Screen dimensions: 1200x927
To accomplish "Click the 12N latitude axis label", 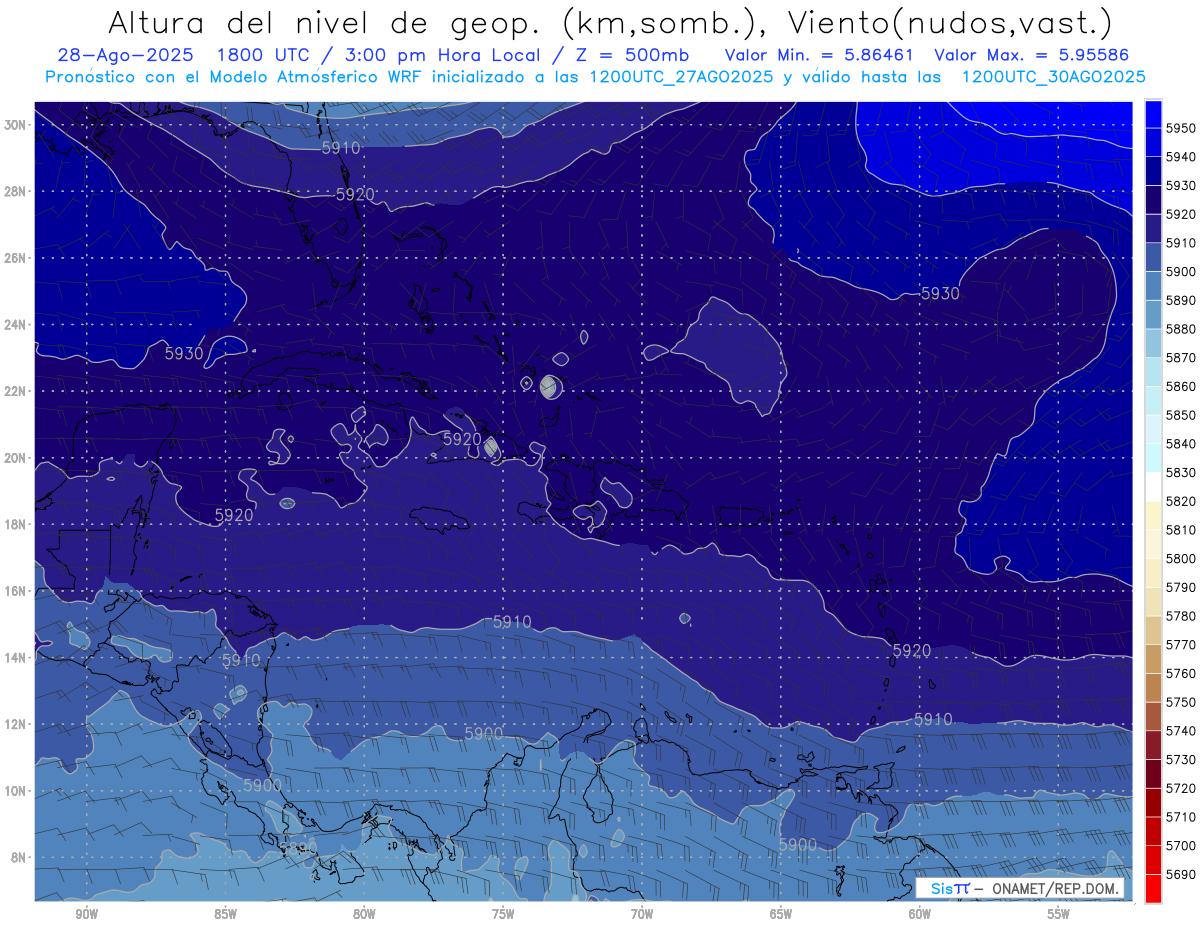I will pyautogui.click(x=15, y=724).
